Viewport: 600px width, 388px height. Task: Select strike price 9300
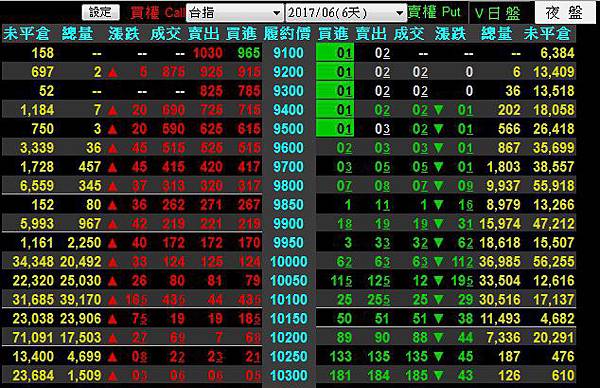tap(289, 91)
